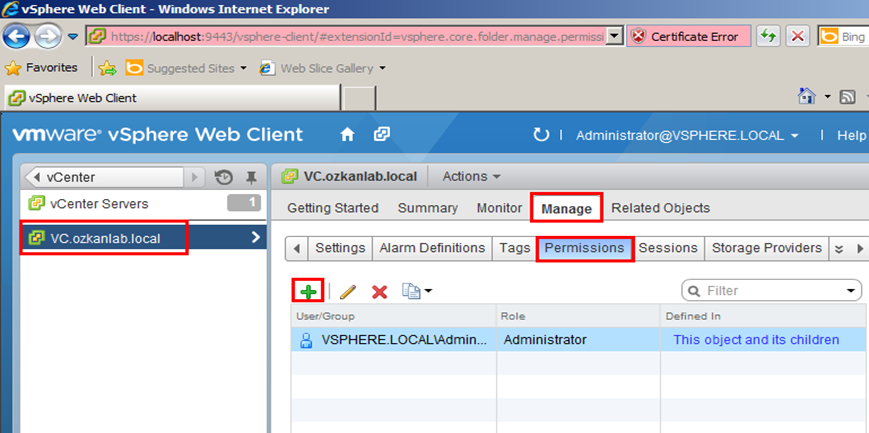This screenshot has height=433, width=869.
Task: Open the Sessions subtab
Action: 668,248
